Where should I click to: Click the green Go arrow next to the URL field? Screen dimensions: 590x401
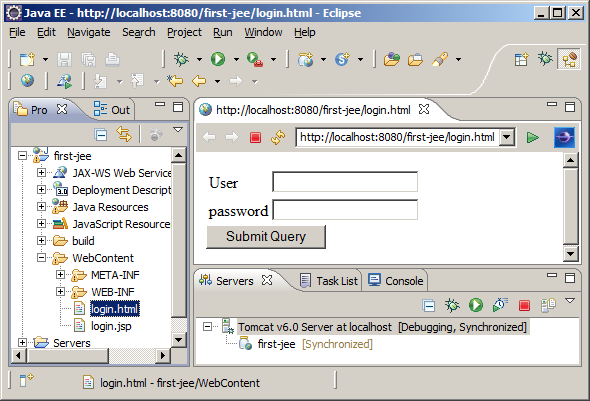[x=532, y=137]
